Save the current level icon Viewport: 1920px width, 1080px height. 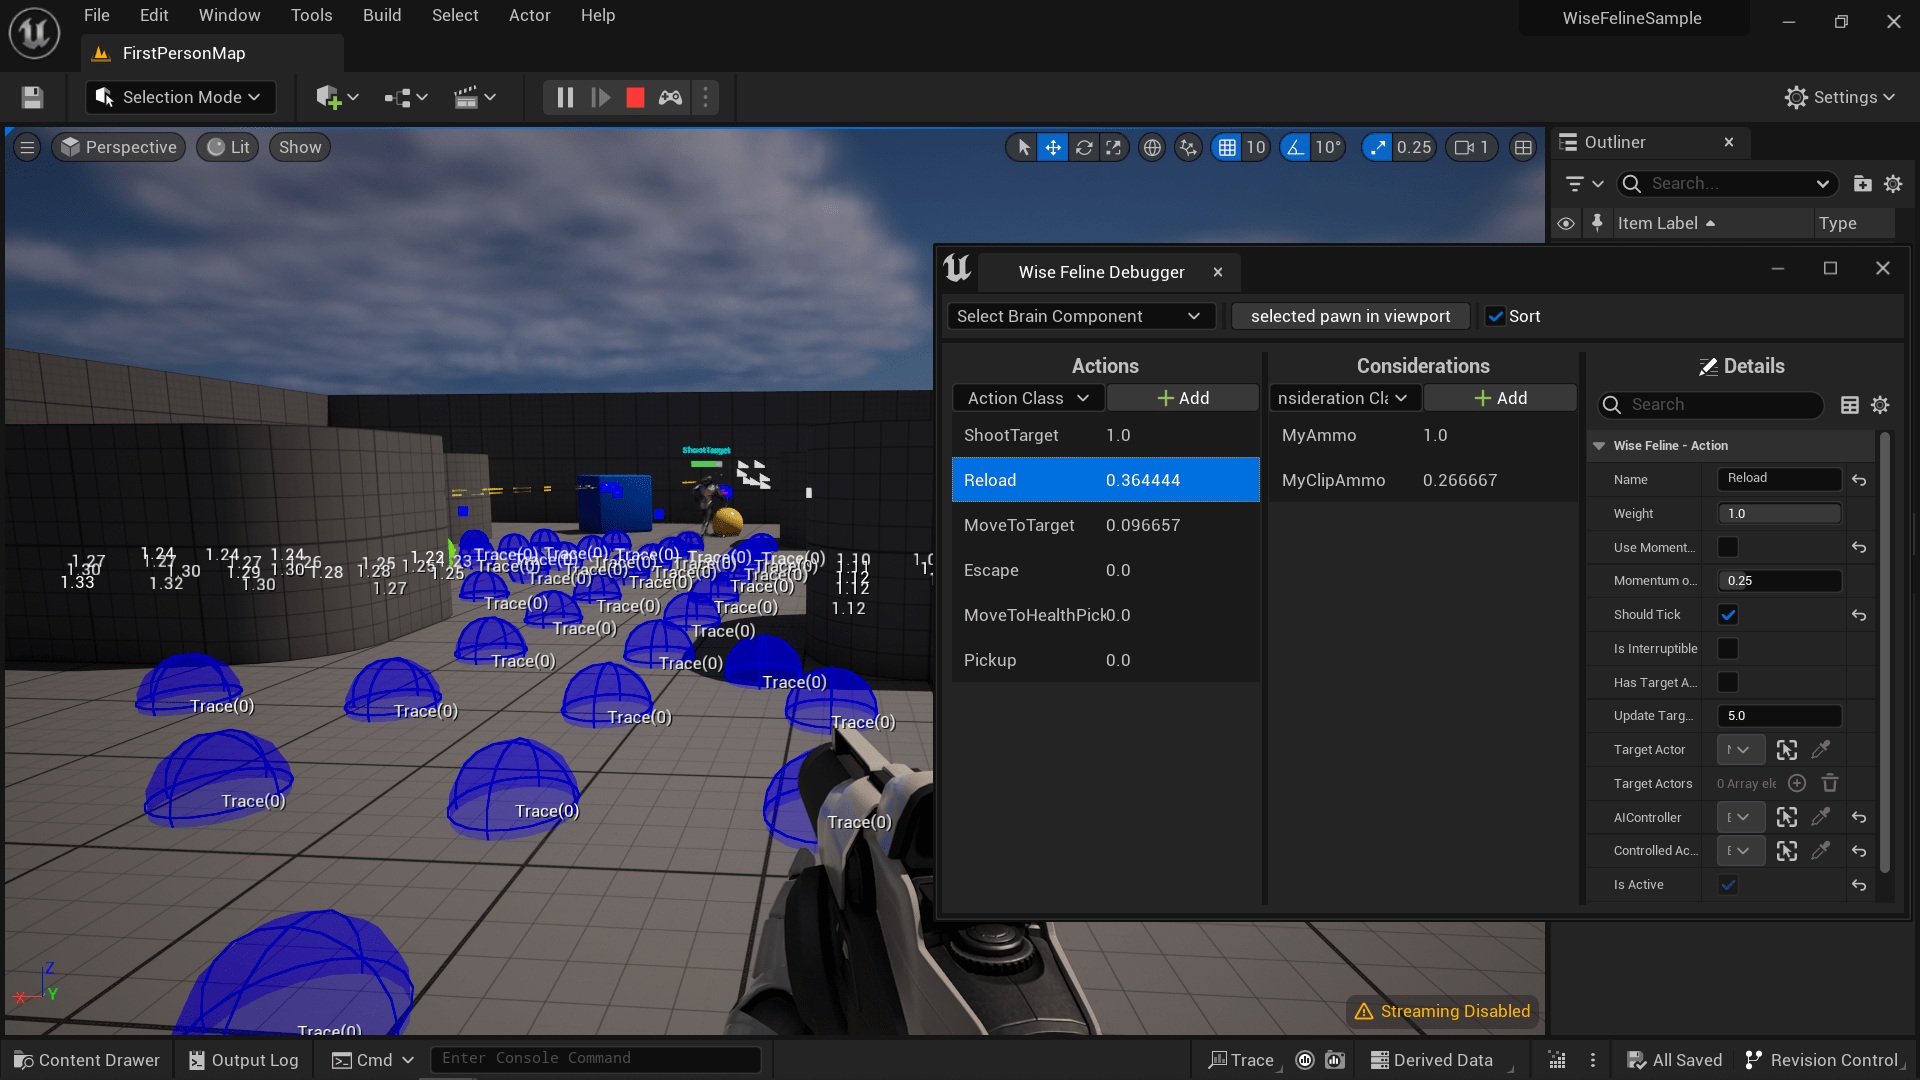[x=32, y=97]
